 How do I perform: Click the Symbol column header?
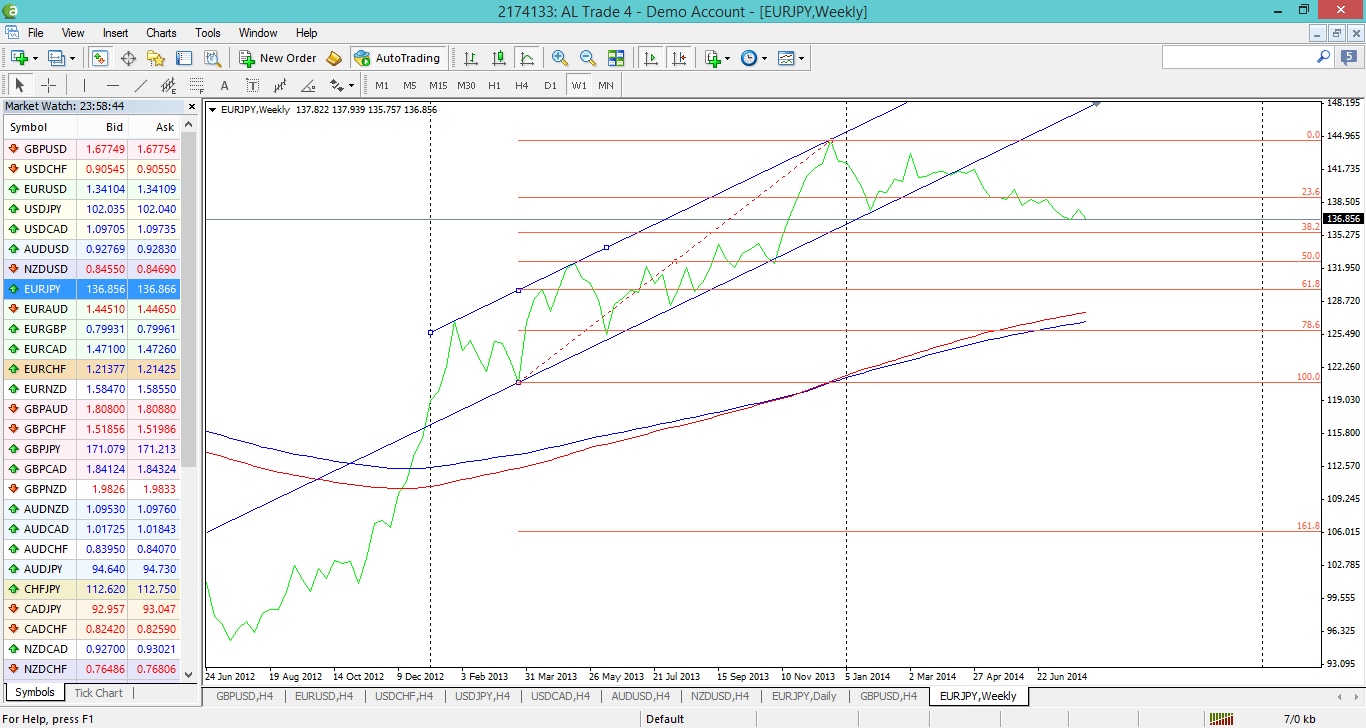coord(42,127)
